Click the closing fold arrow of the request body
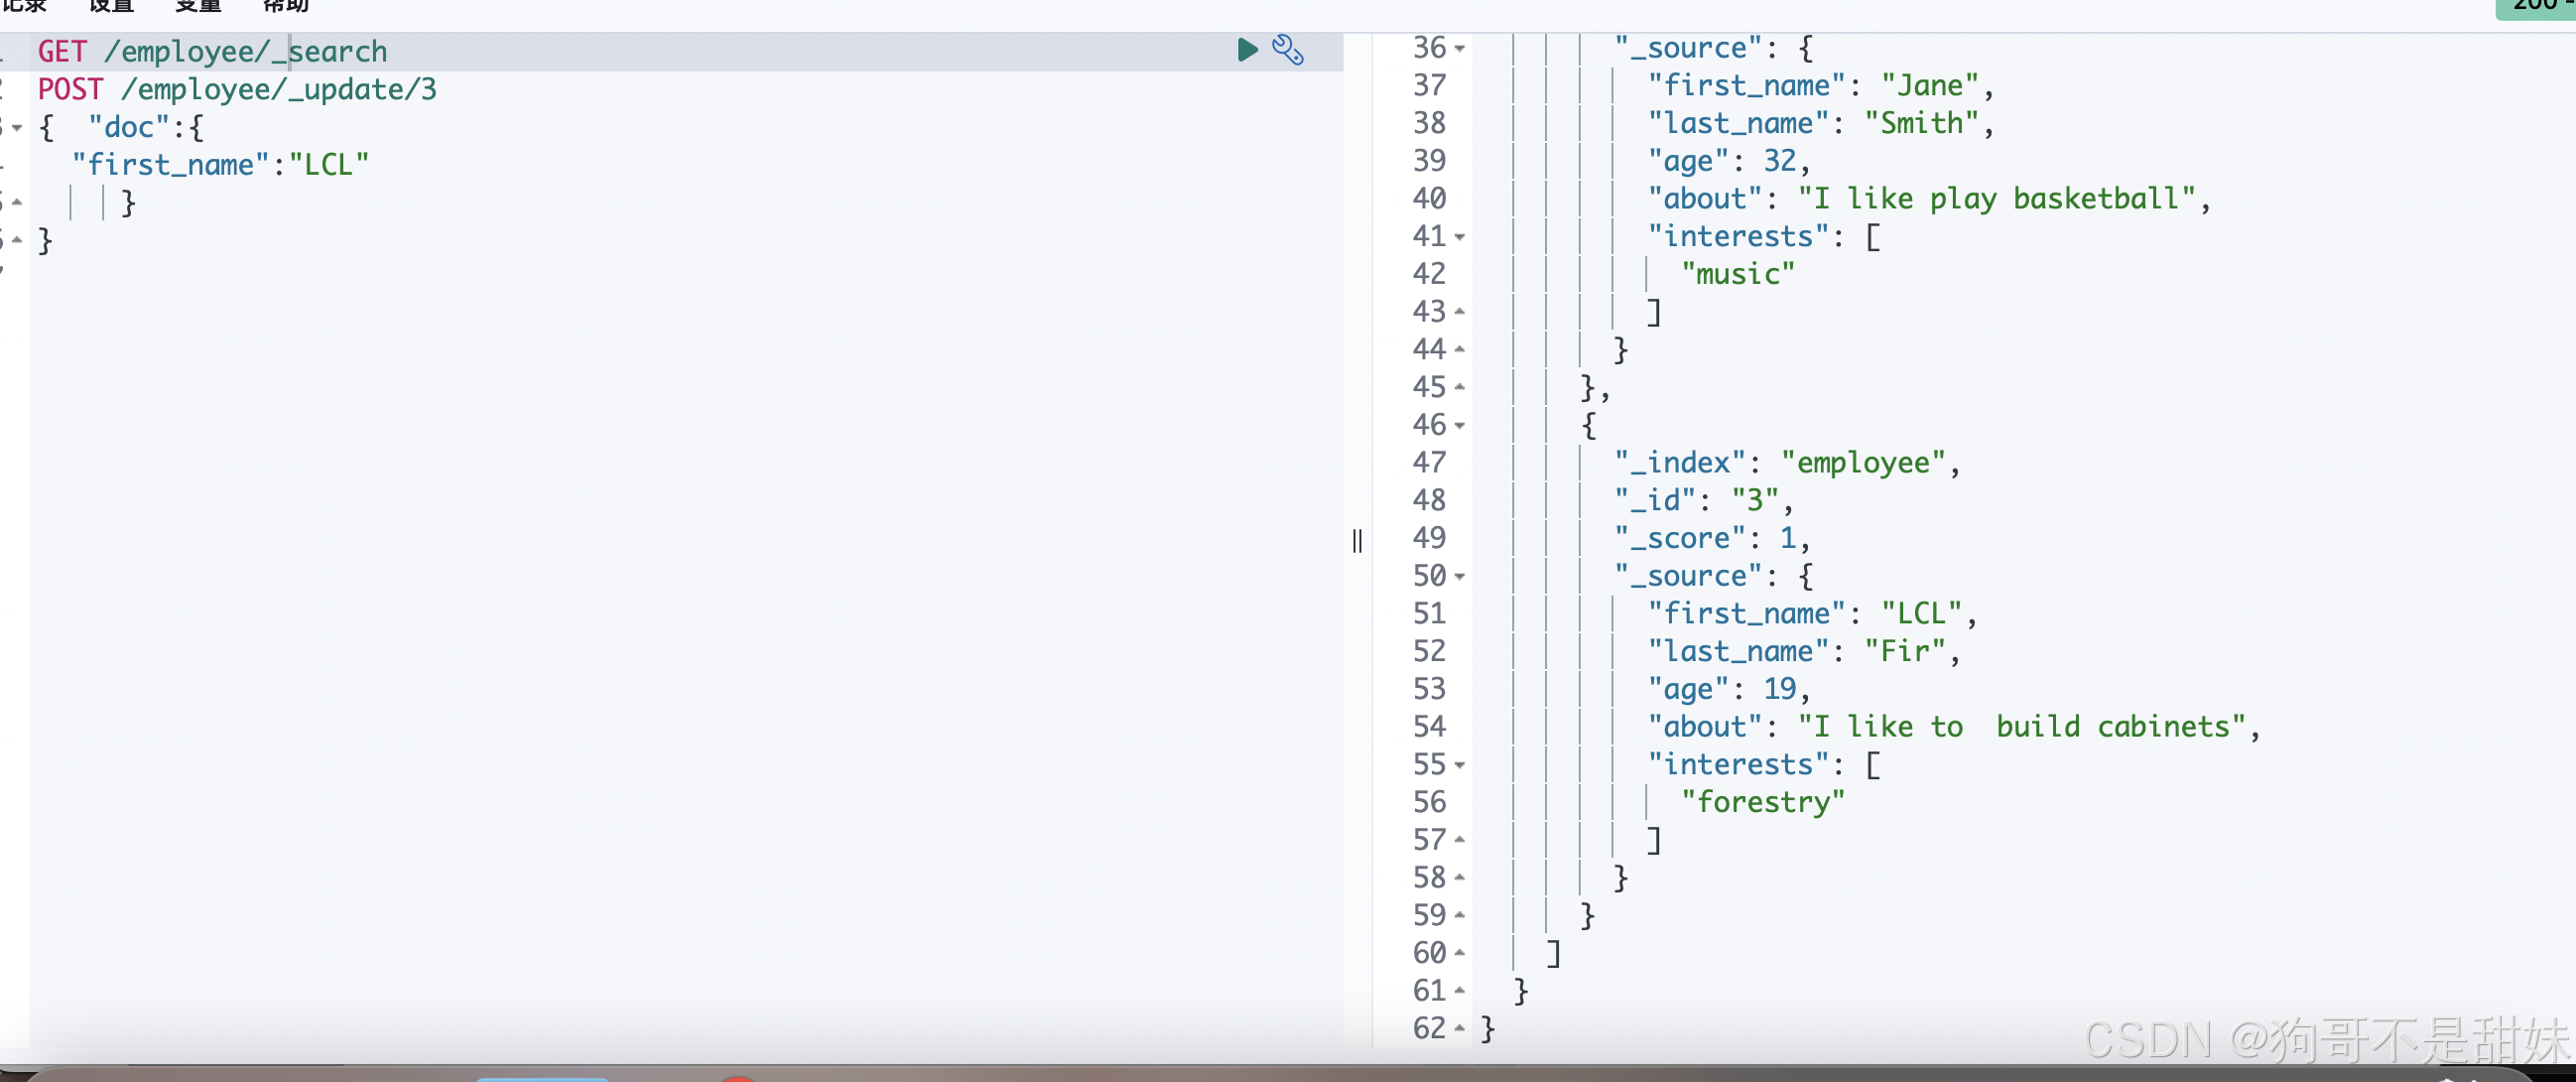 17,240
